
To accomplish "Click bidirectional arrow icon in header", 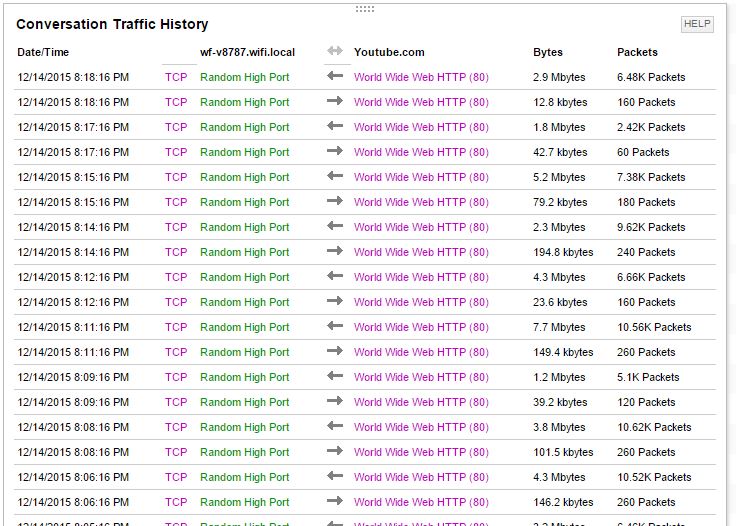I will [335, 51].
